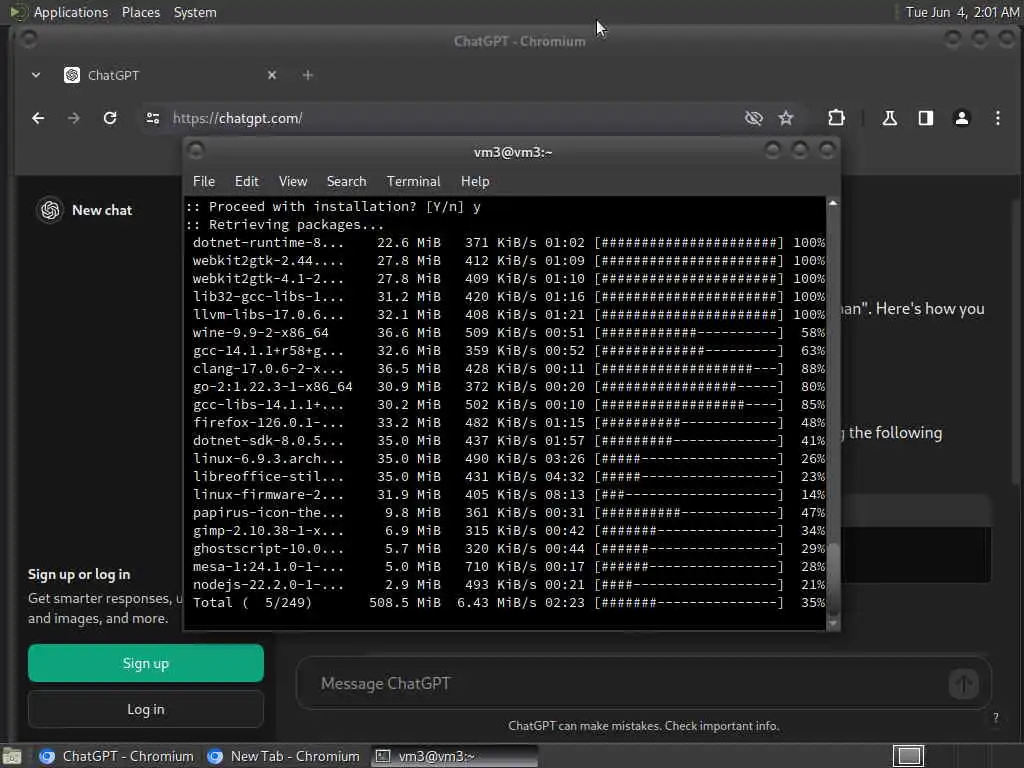Click the wine-9.9-2-x86_64 download line
The height and width of the screenshot is (768, 1024).
[508, 333]
